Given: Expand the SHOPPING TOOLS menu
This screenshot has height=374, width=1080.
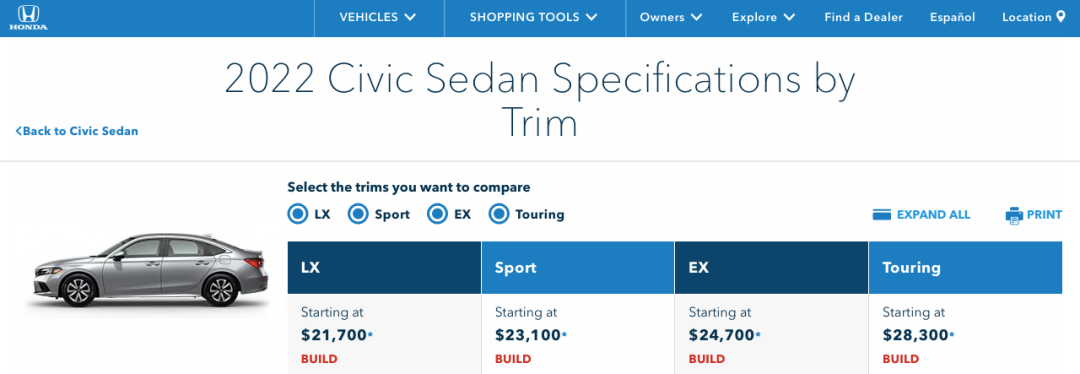Looking at the screenshot, I should click(534, 18).
